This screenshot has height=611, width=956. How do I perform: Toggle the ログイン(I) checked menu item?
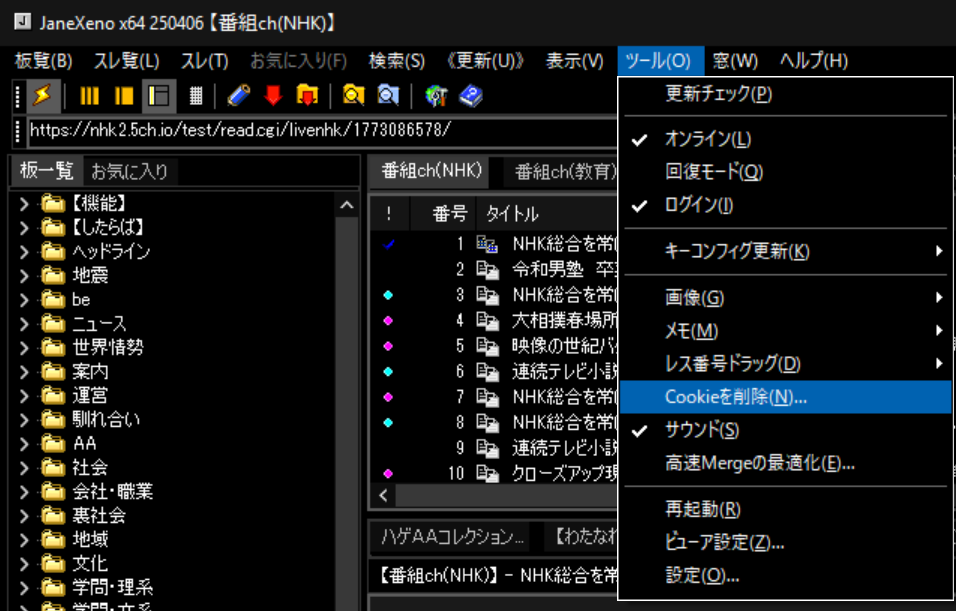click(x=698, y=205)
